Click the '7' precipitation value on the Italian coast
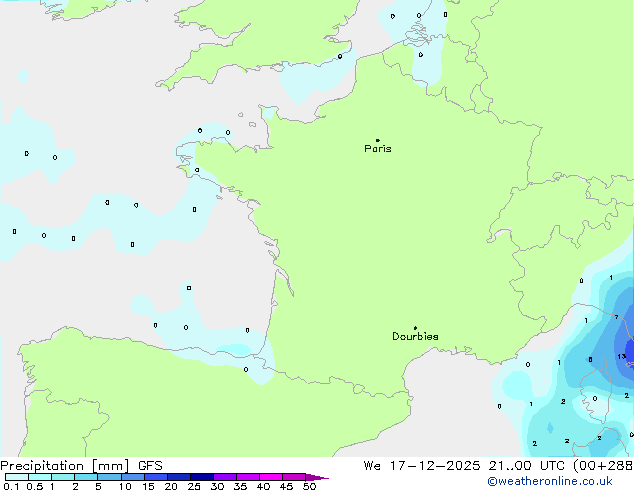Viewport: 634px width, 490px height. [616, 317]
